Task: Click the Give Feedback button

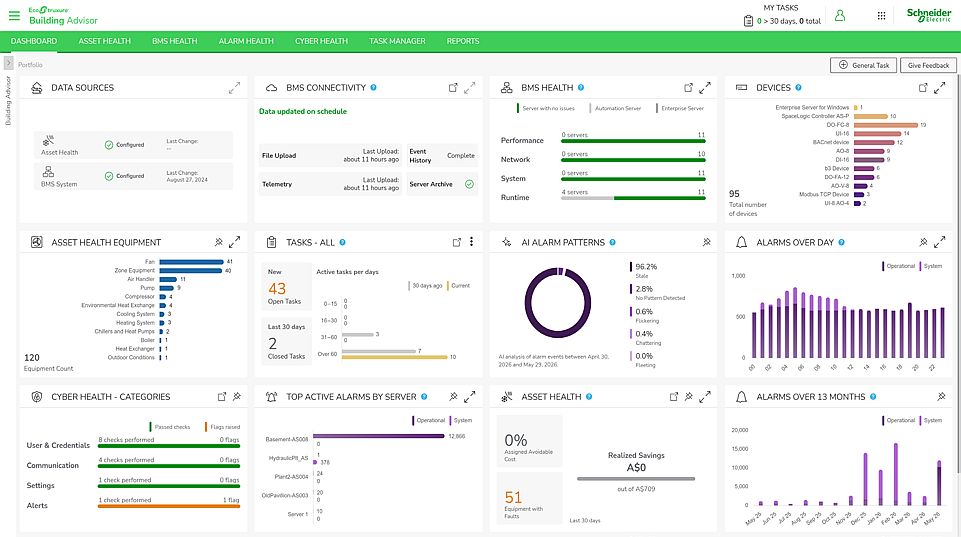Action: click(x=929, y=65)
